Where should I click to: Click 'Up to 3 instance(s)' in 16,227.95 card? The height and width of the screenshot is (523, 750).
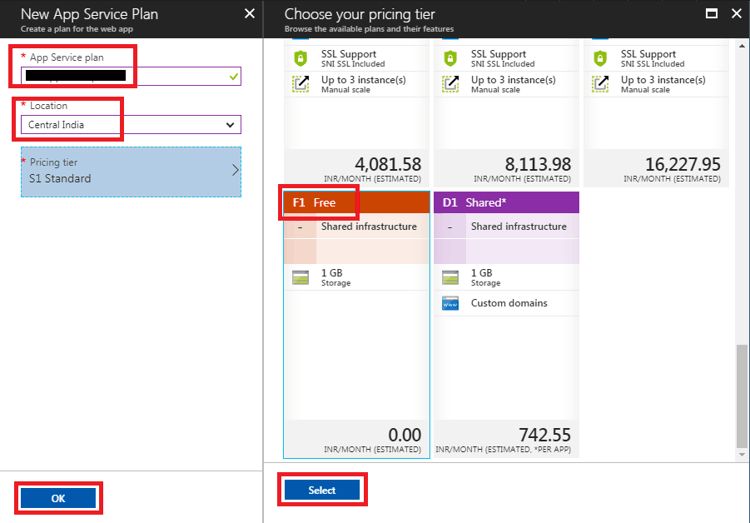tap(663, 79)
